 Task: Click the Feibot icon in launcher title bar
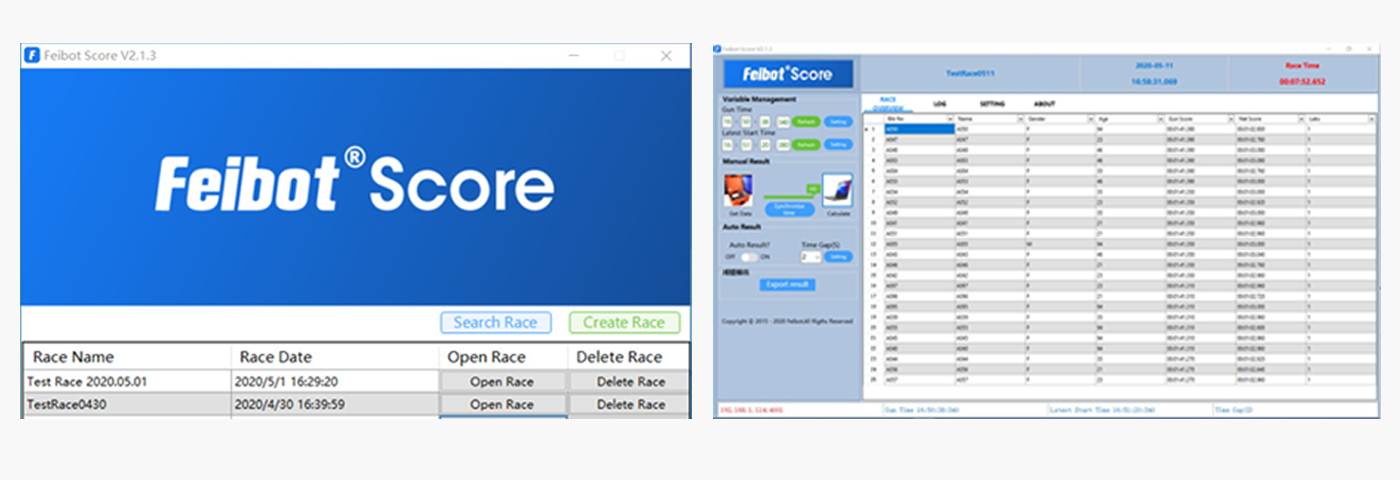32,55
